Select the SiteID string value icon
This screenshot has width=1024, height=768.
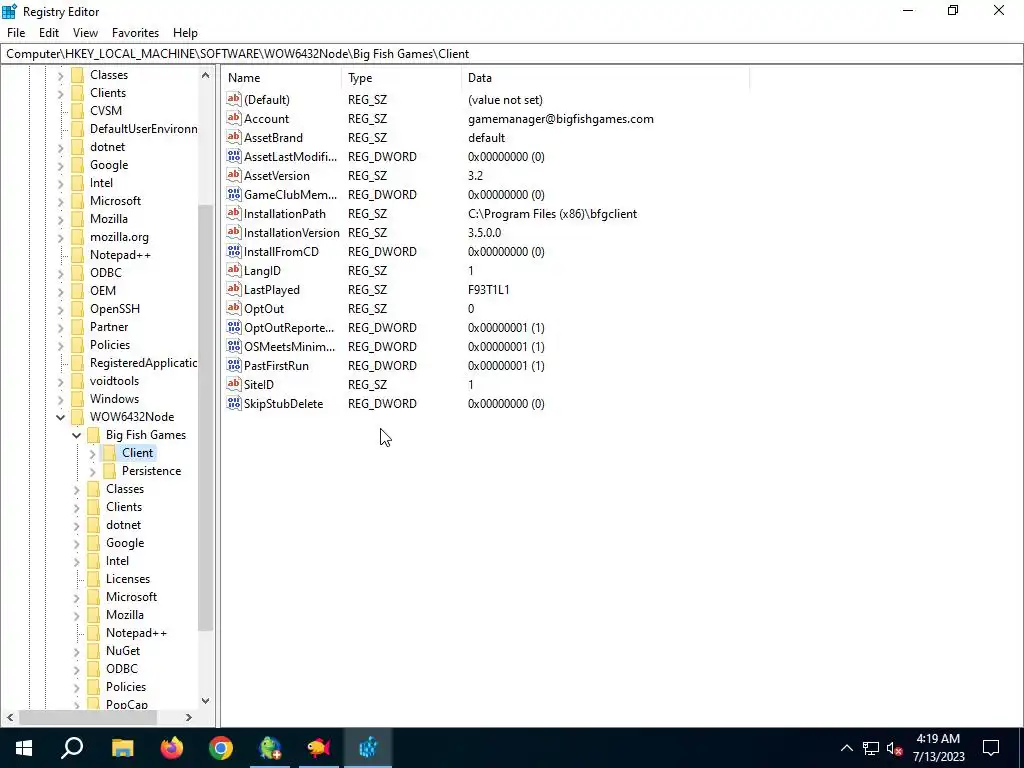coord(234,384)
